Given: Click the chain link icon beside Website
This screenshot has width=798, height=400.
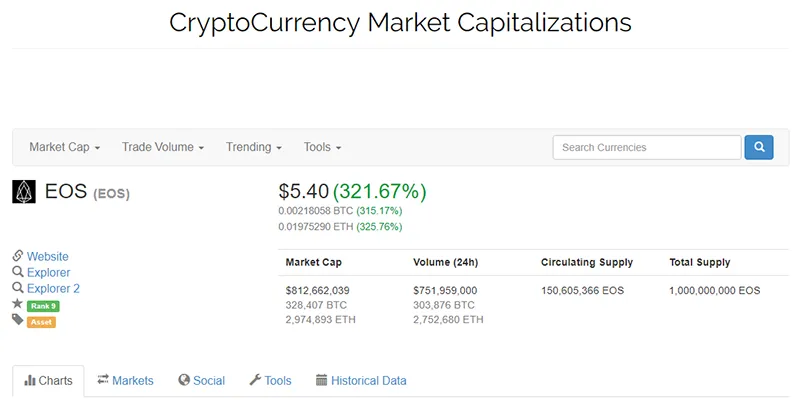Looking at the screenshot, I should coord(18,255).
